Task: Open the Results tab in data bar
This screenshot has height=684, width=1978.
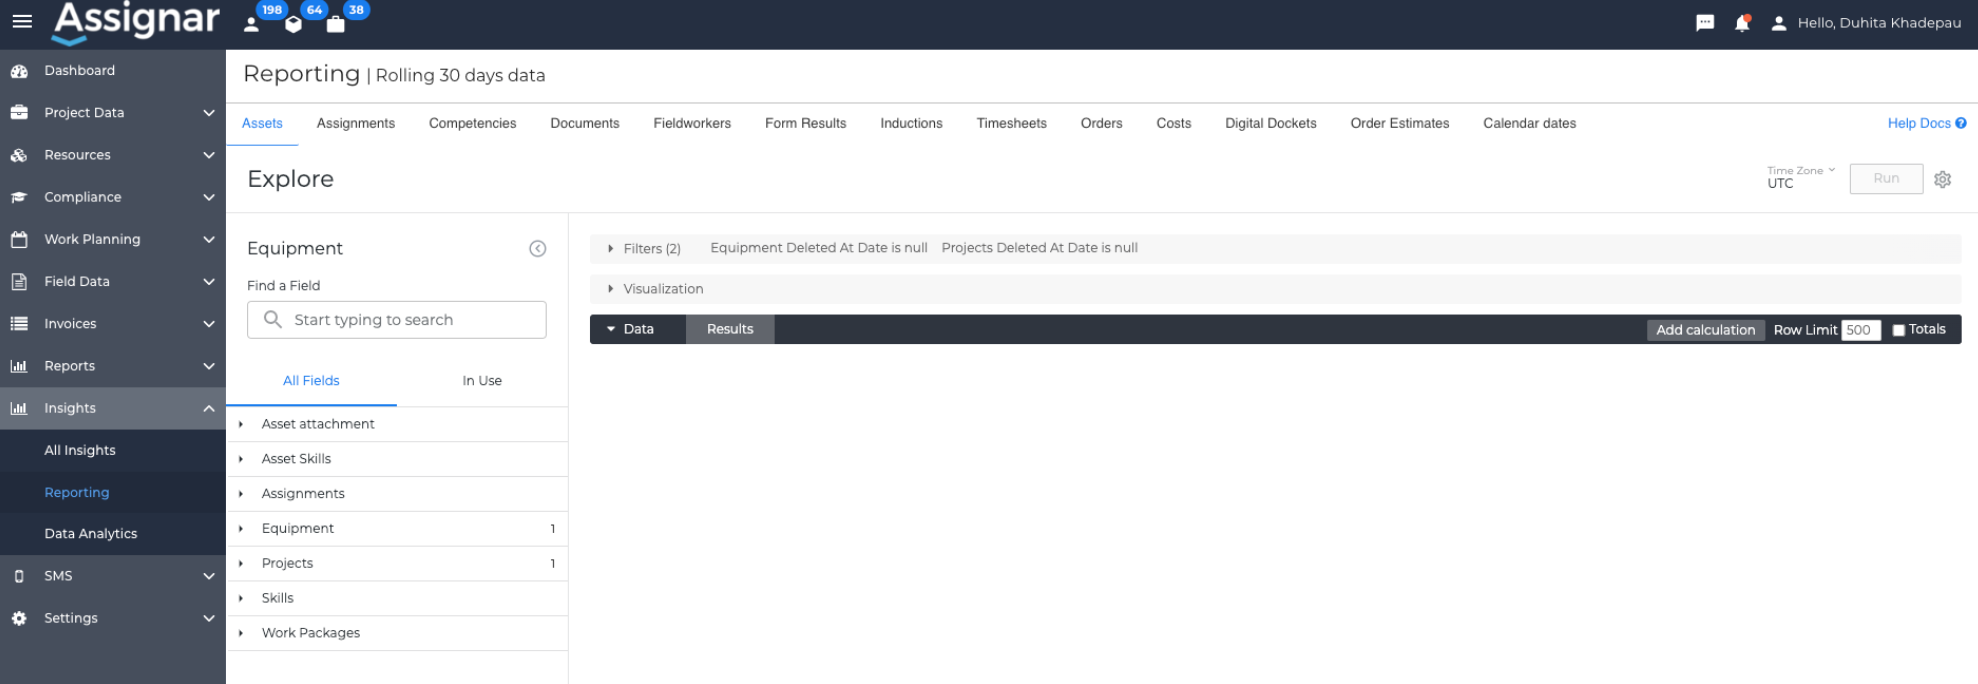Action: pos(730,329)
